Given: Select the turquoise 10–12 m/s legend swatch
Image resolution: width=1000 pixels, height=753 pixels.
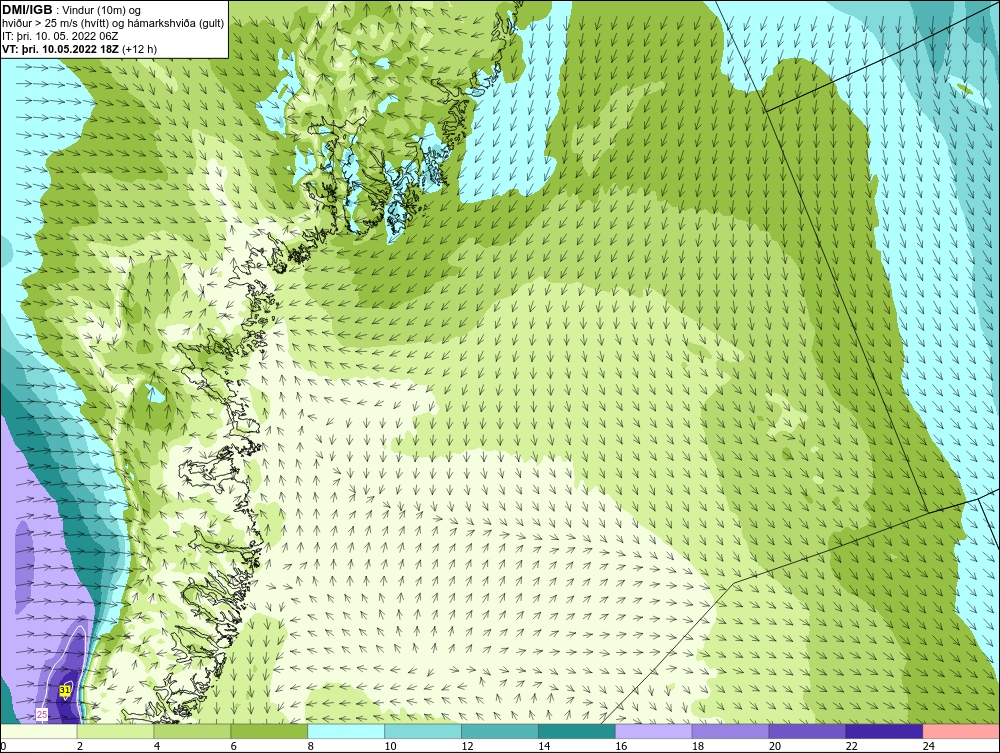Looking at the screenshot, I should [423, 731].
